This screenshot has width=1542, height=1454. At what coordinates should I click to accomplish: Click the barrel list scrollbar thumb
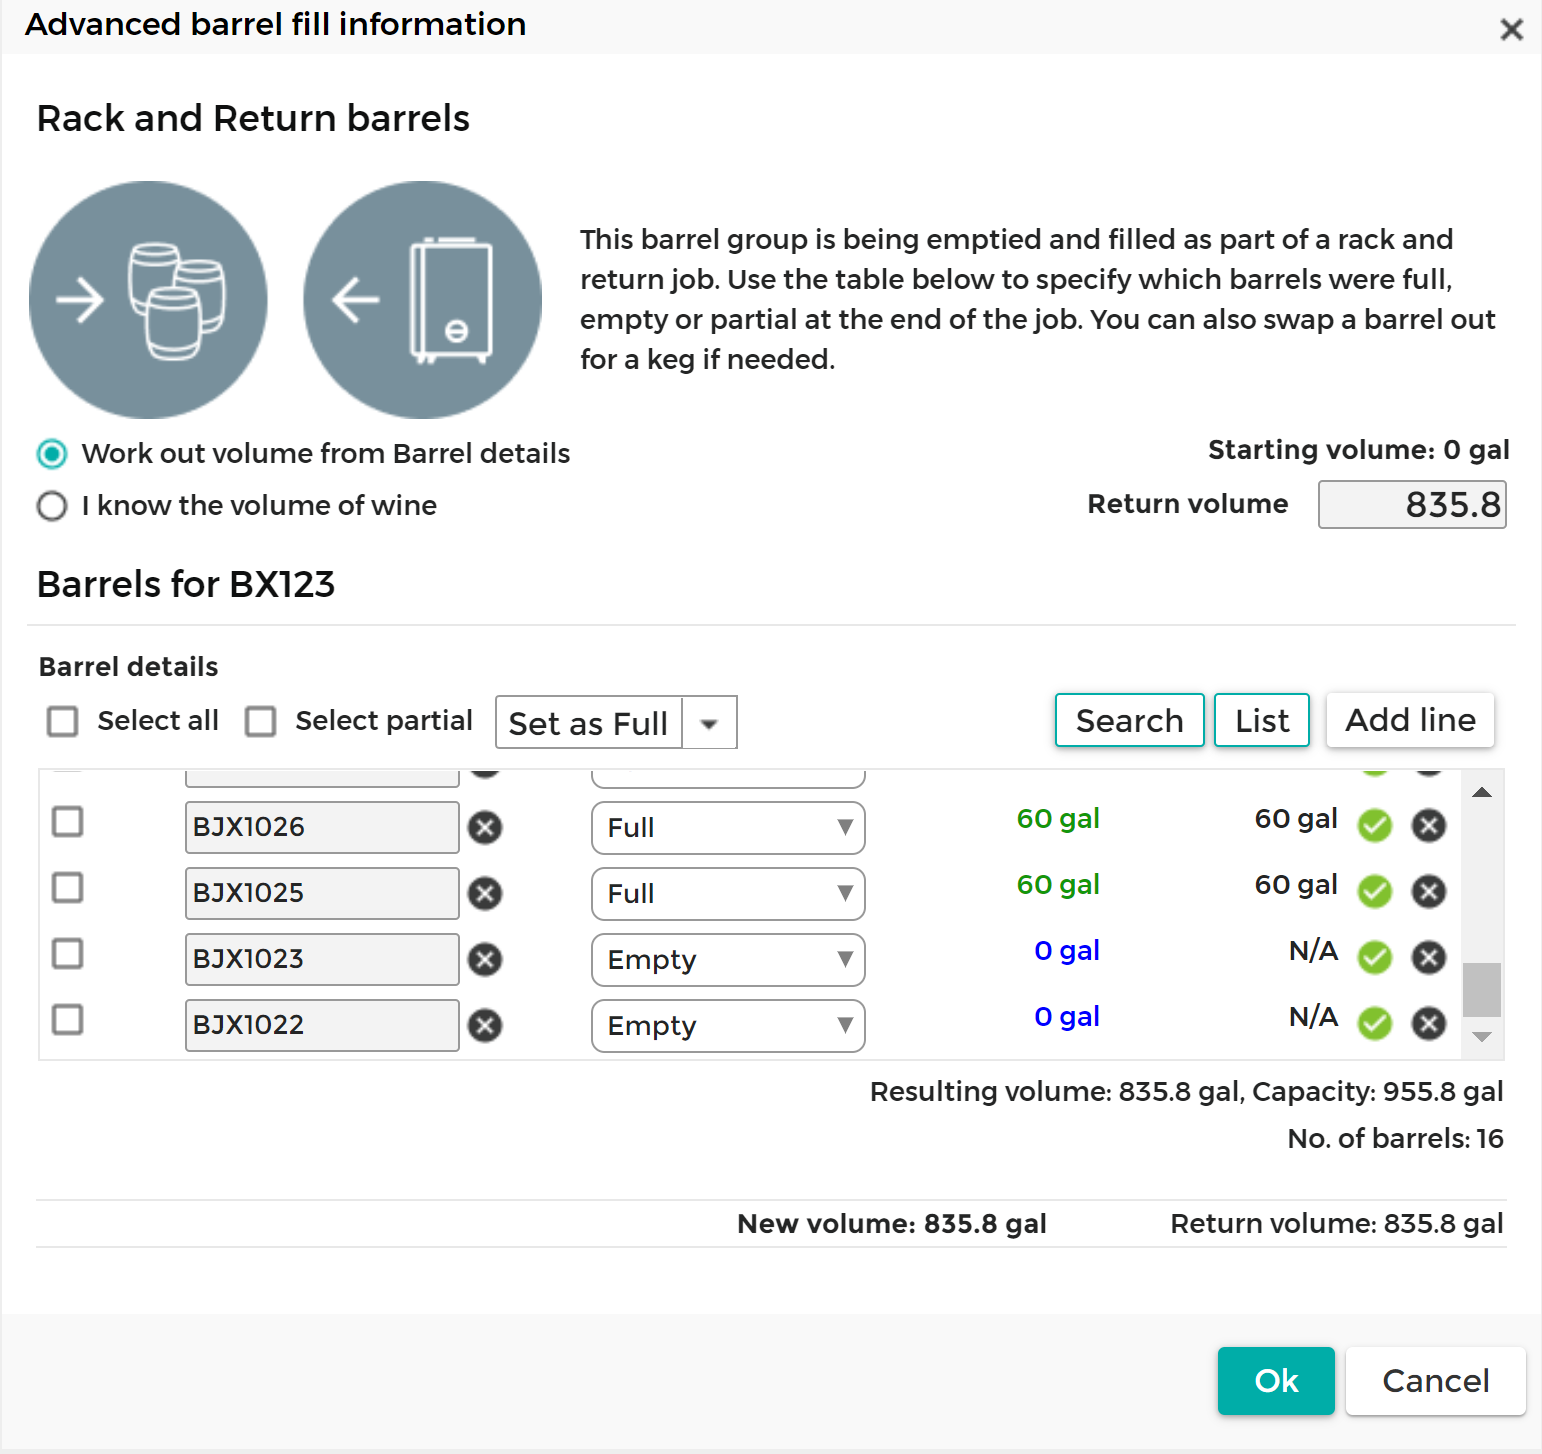(1482, 990)
